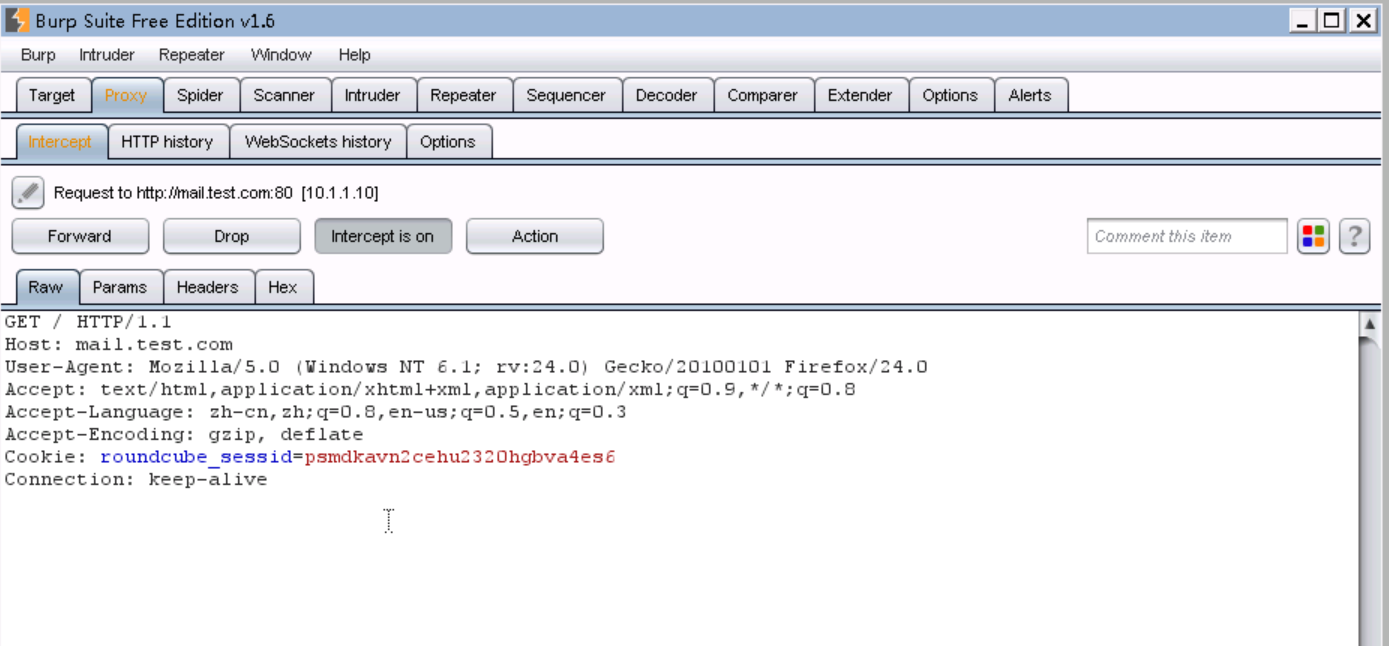Click the Accept-Language header line
The width and height of the screenshot is (1389, 646).
click(x=316, y=412)
